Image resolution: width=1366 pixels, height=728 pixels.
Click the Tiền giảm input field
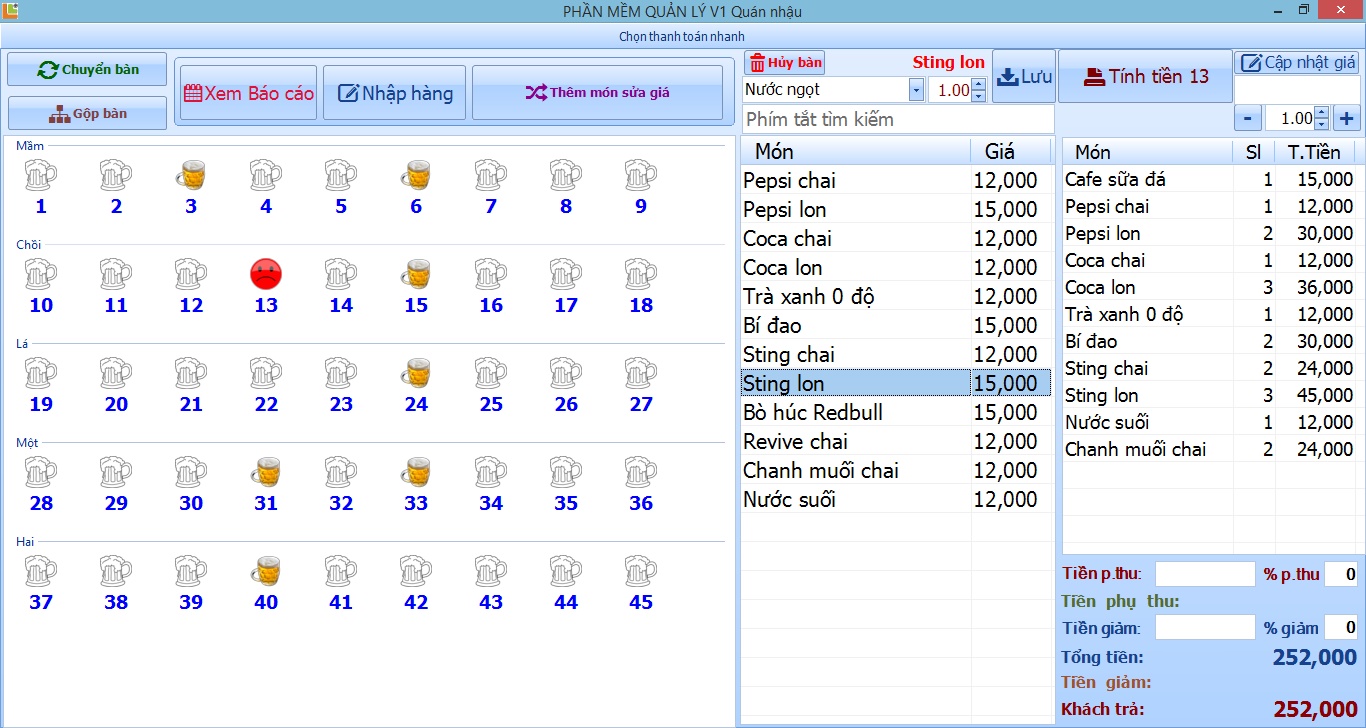tap(1205, 628)
